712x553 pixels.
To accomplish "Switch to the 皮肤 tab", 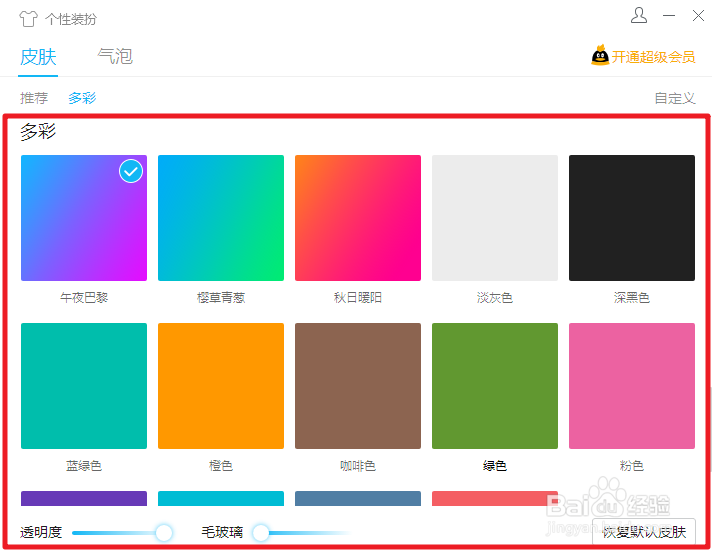I will point(38,57).
